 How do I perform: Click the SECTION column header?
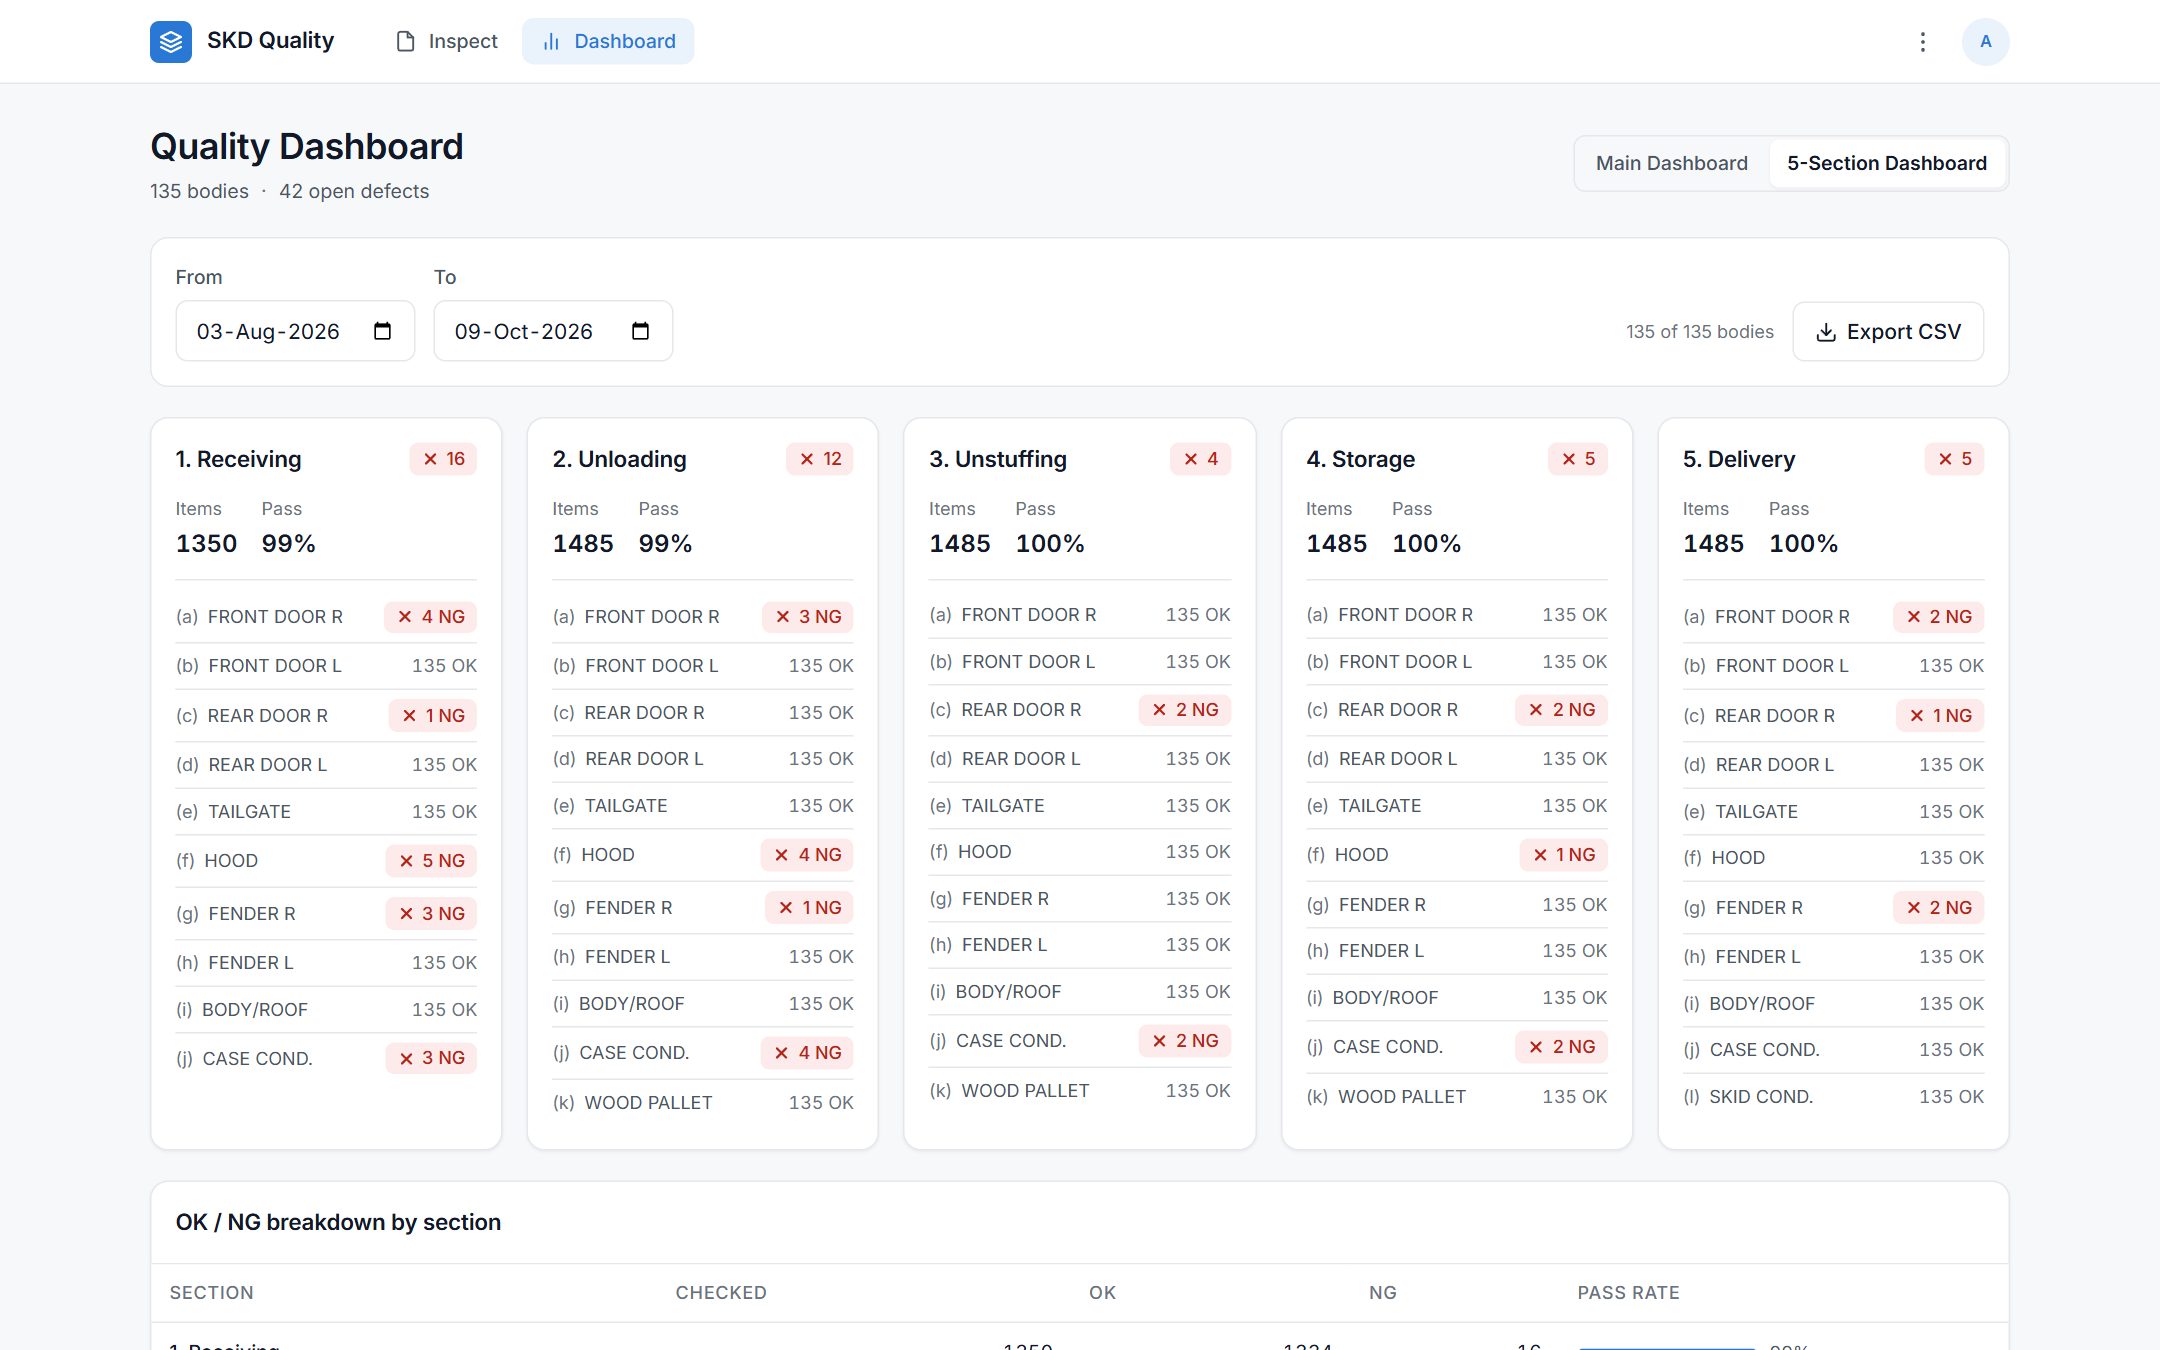tap(211, 1293)
